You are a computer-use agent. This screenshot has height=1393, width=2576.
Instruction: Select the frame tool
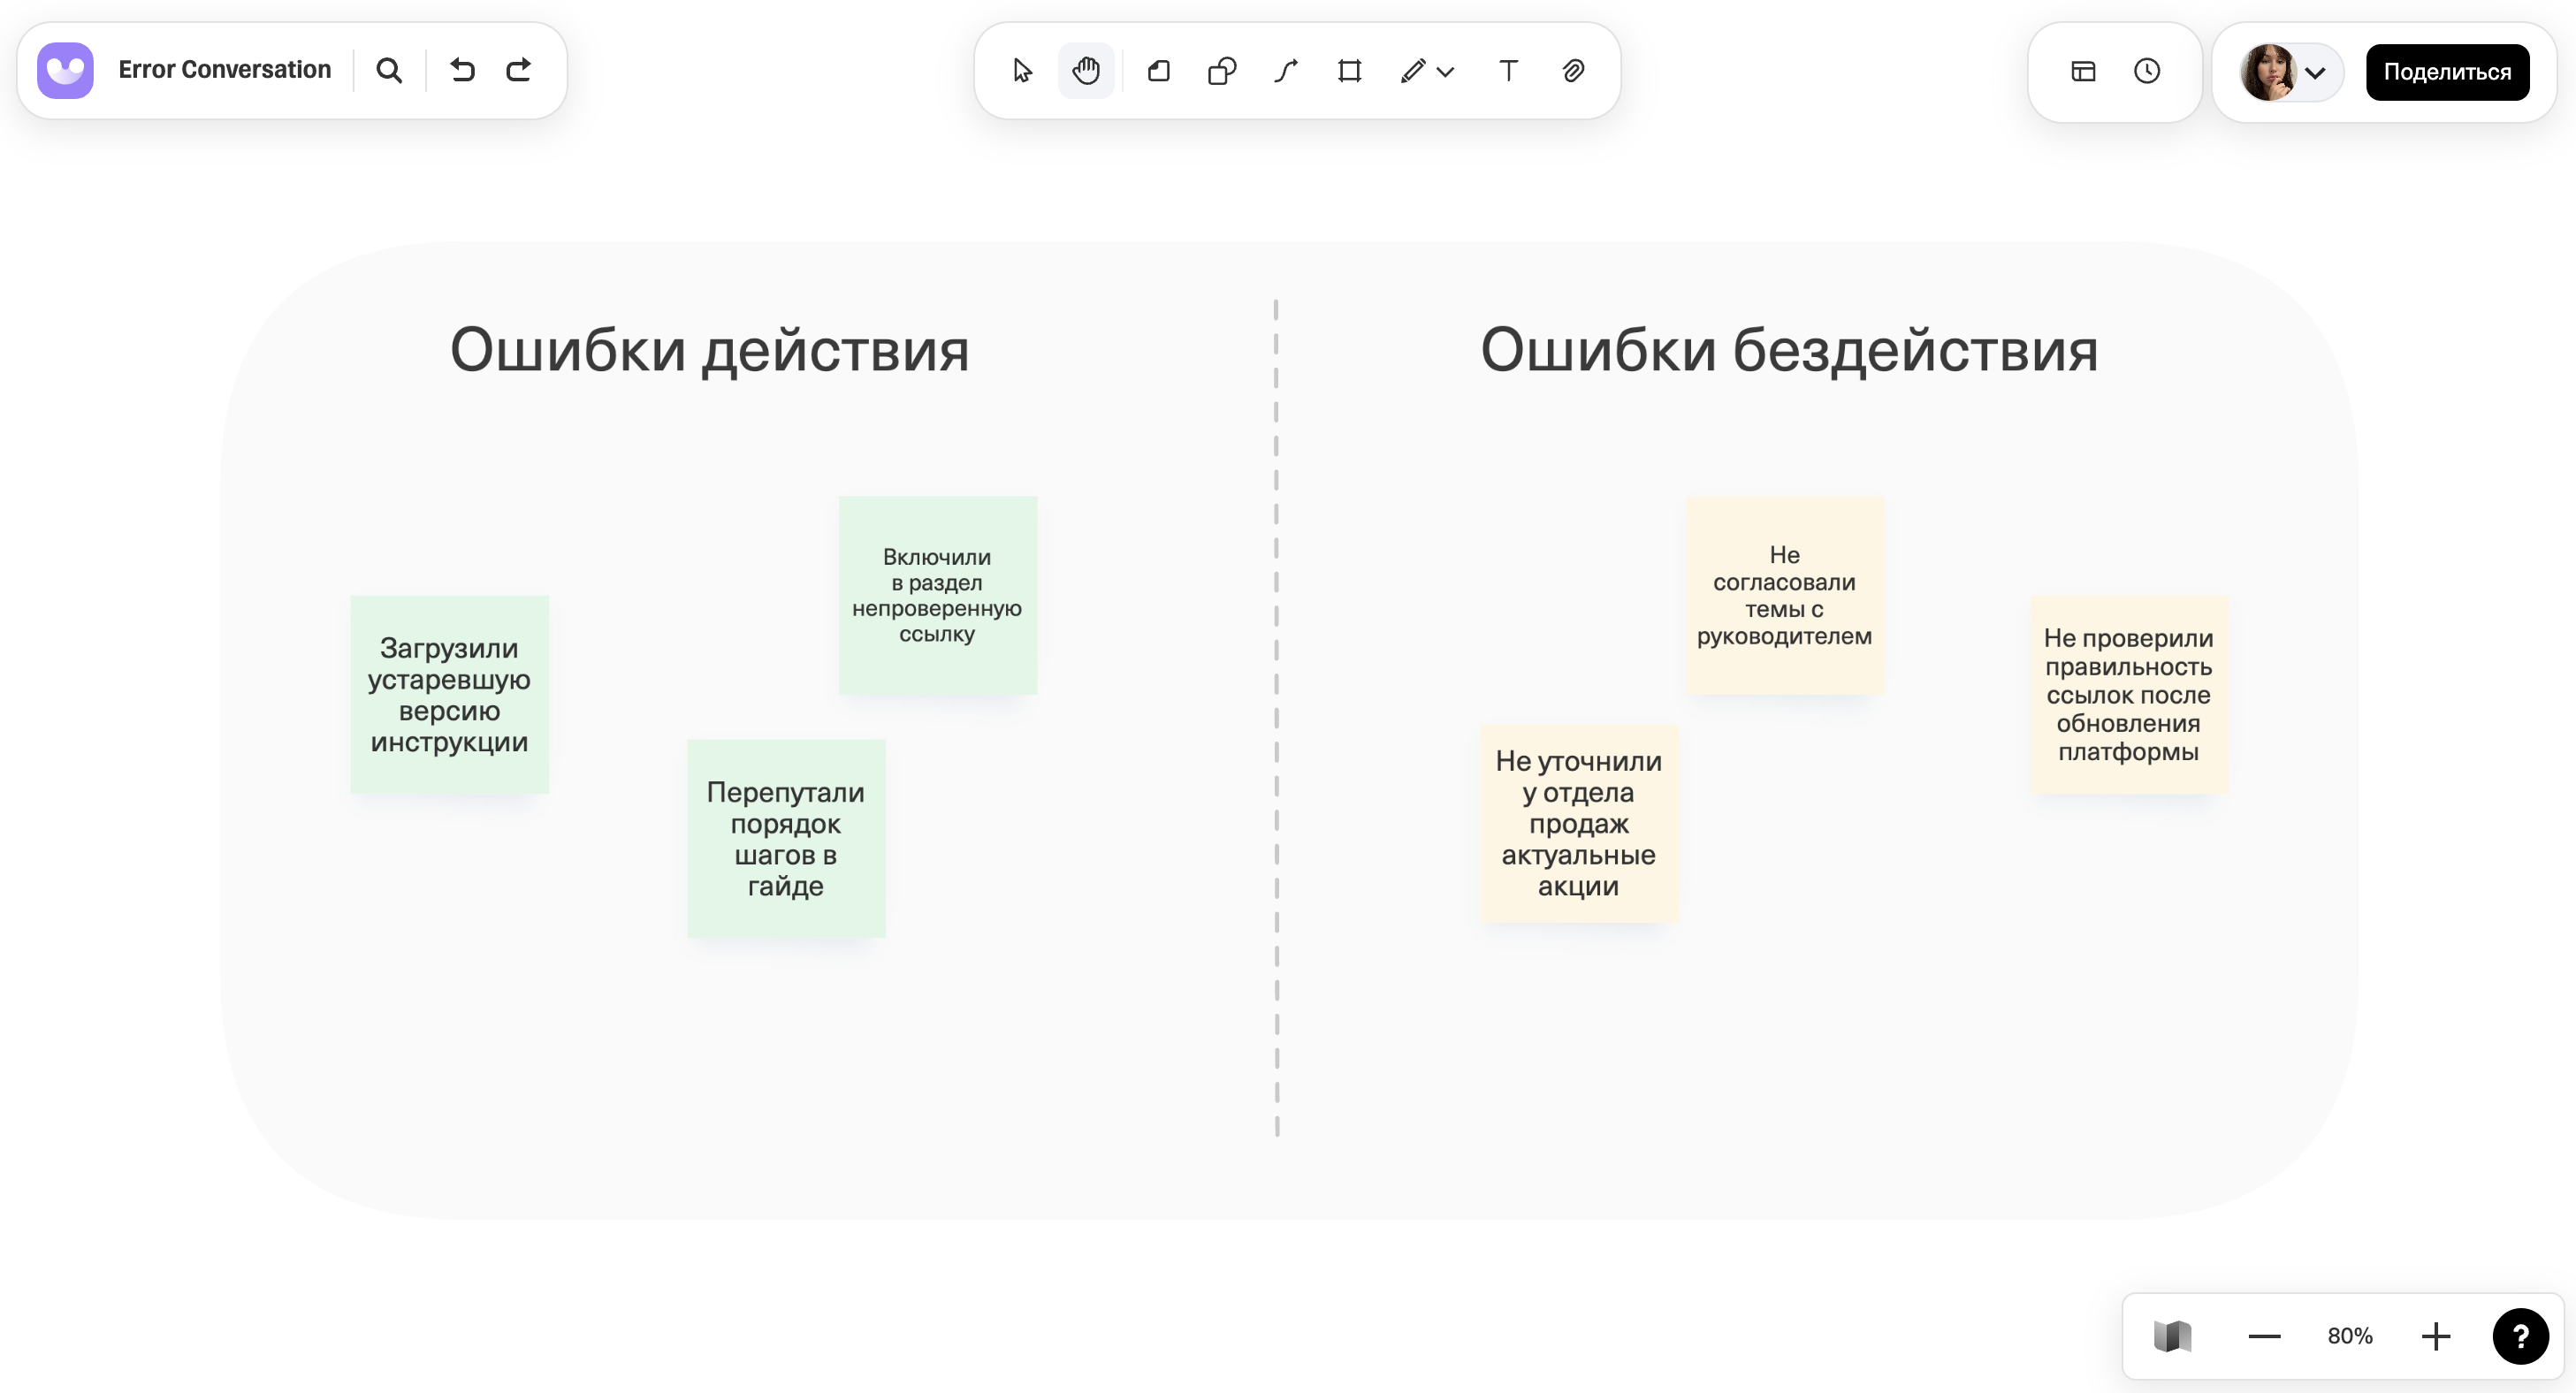pos(1349,71)
